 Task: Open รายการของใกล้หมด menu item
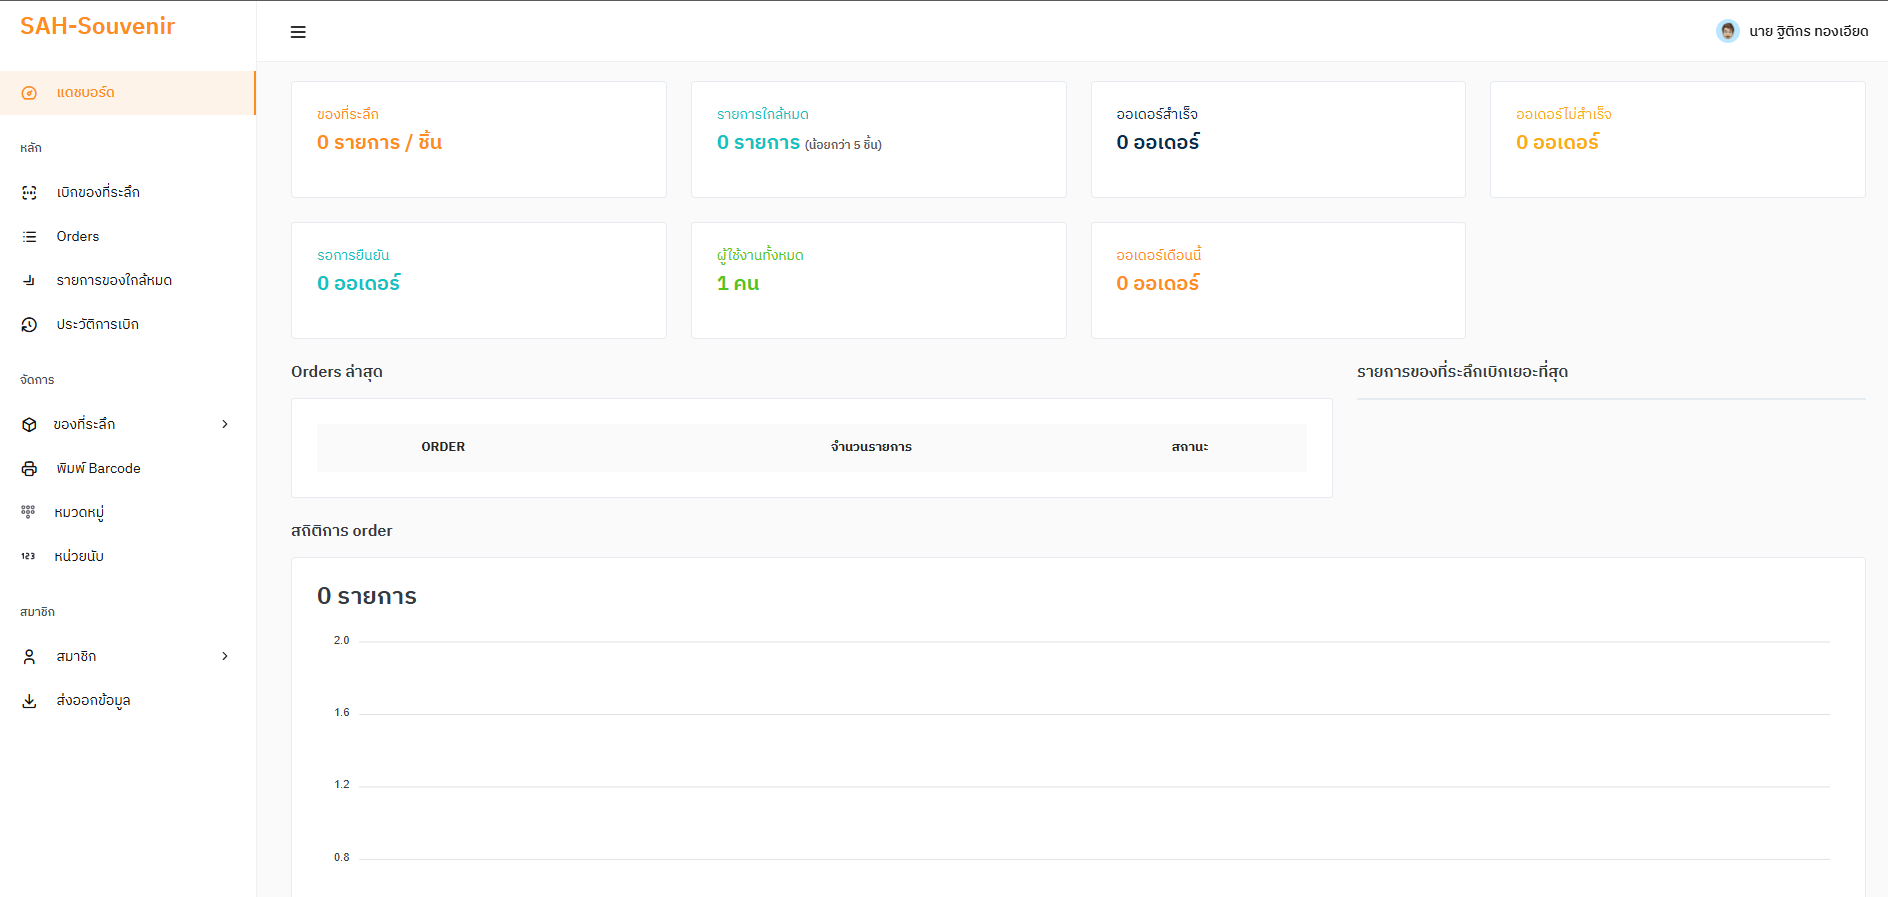coord(114,281)
